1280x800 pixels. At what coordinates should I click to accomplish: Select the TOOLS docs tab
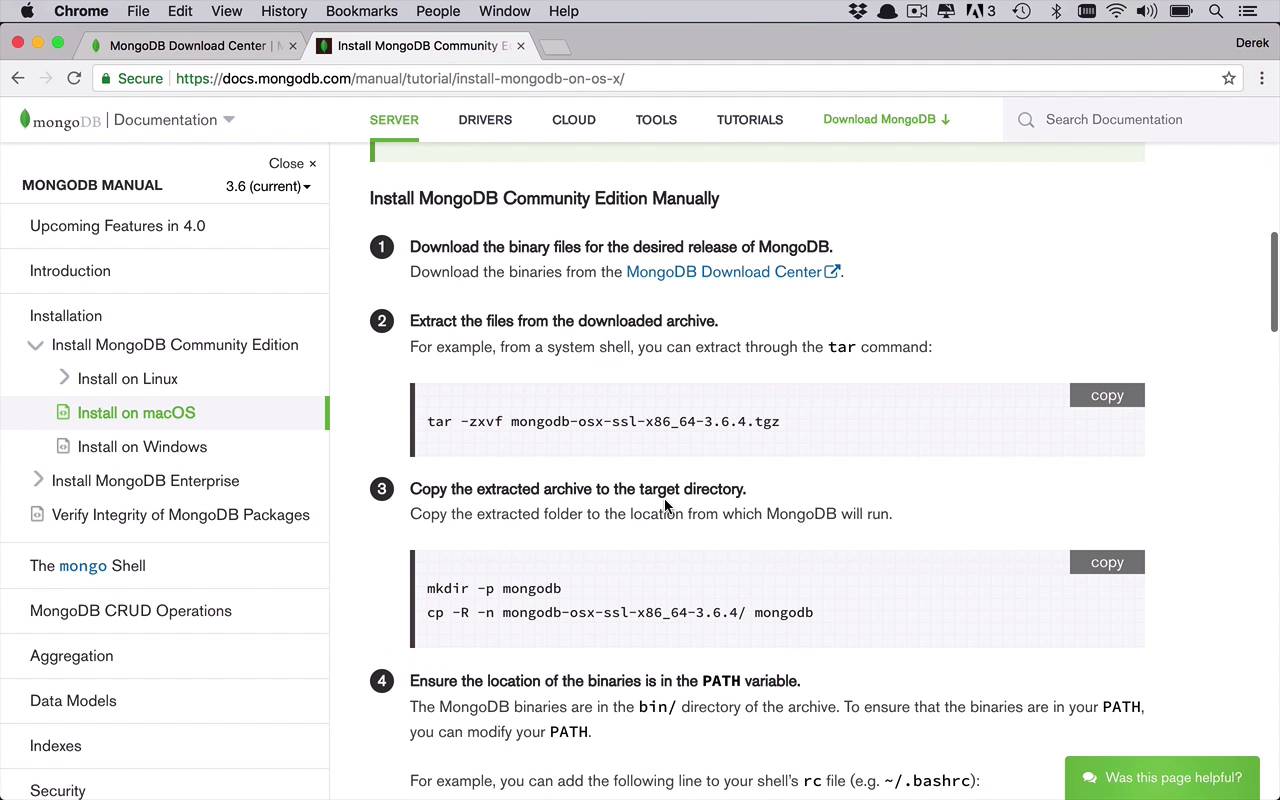click(x=656, y=120)
